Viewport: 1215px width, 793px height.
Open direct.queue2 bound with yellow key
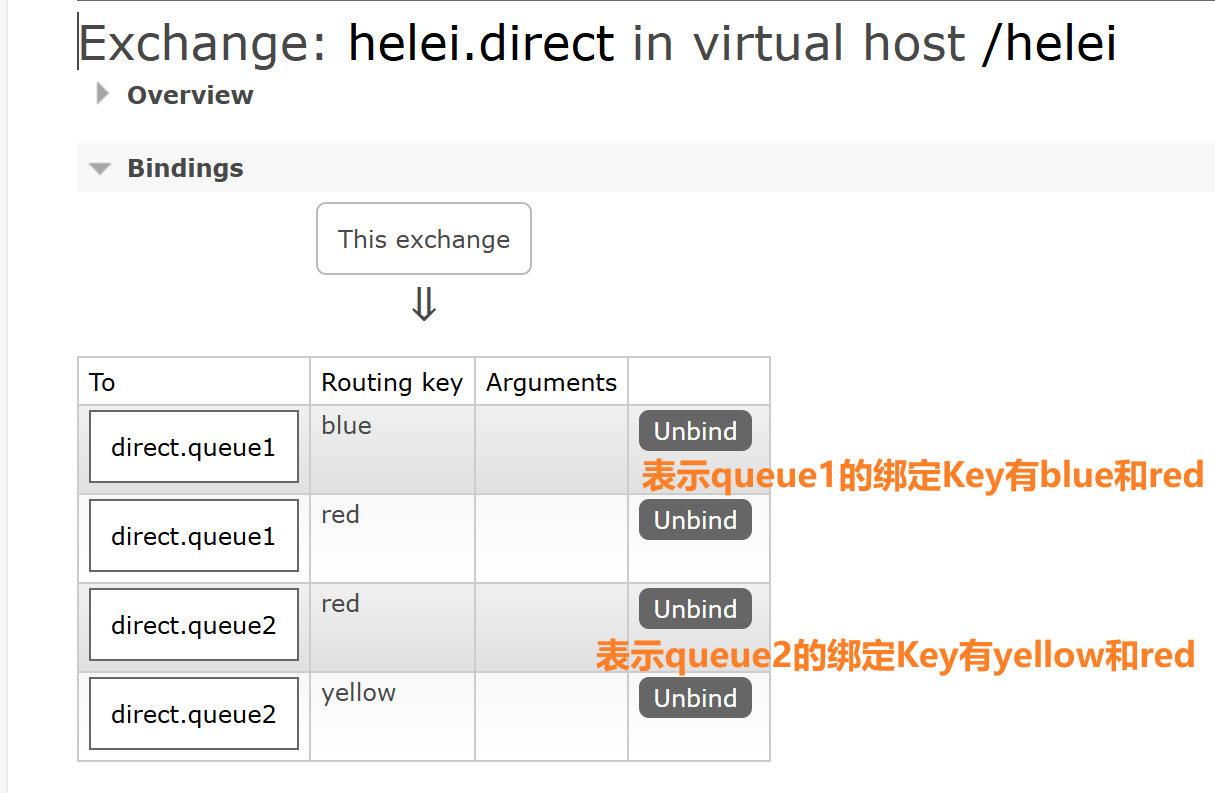[x=193, y=714]
